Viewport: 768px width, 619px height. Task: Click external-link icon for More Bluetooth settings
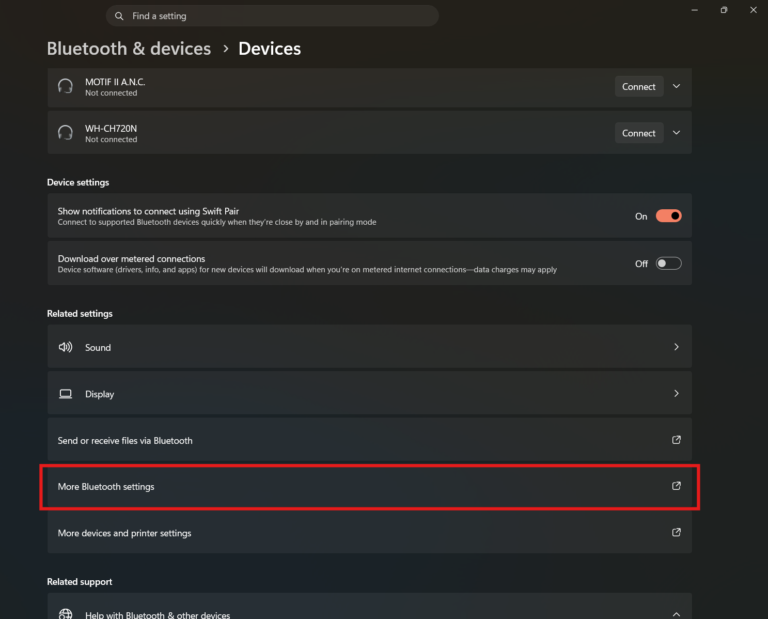676,486
